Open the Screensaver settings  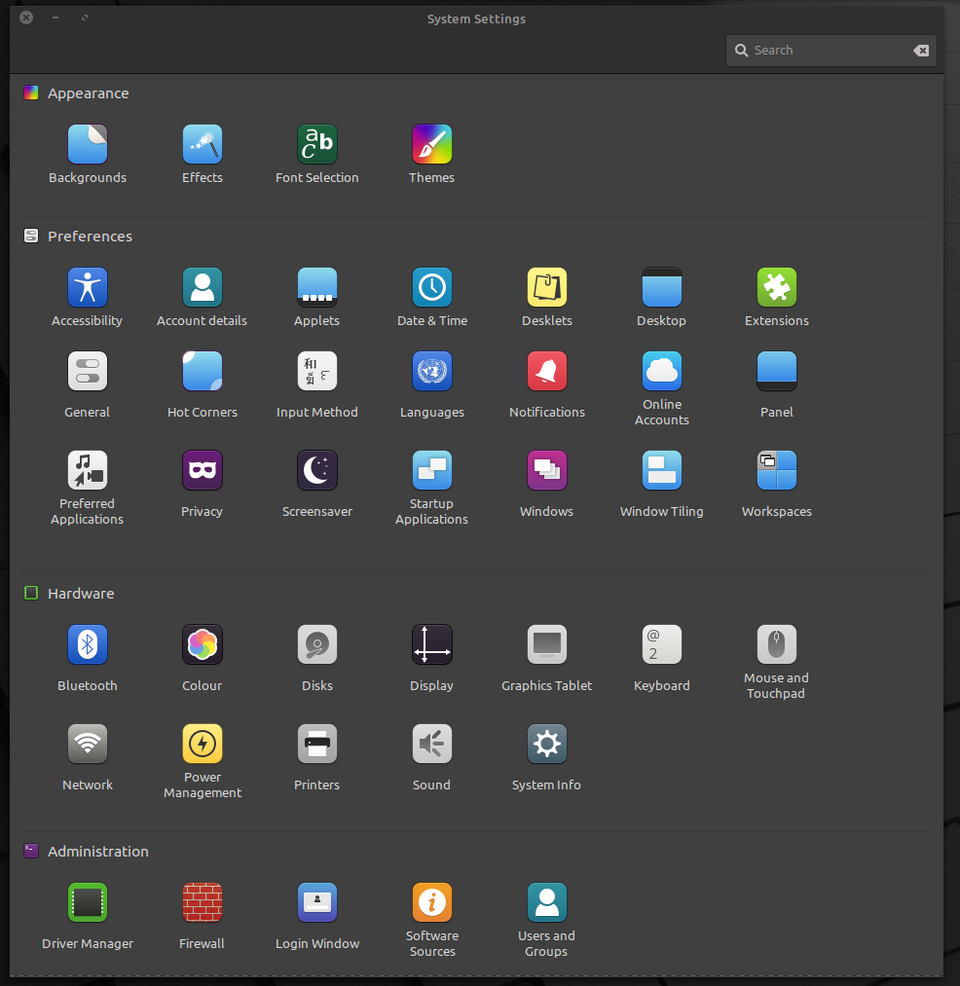[317, 471]
